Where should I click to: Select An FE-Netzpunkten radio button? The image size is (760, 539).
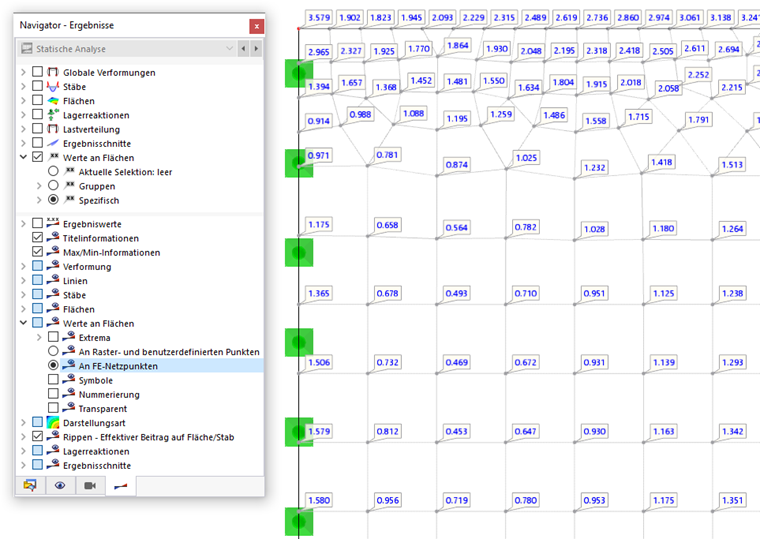coord(53,365)
